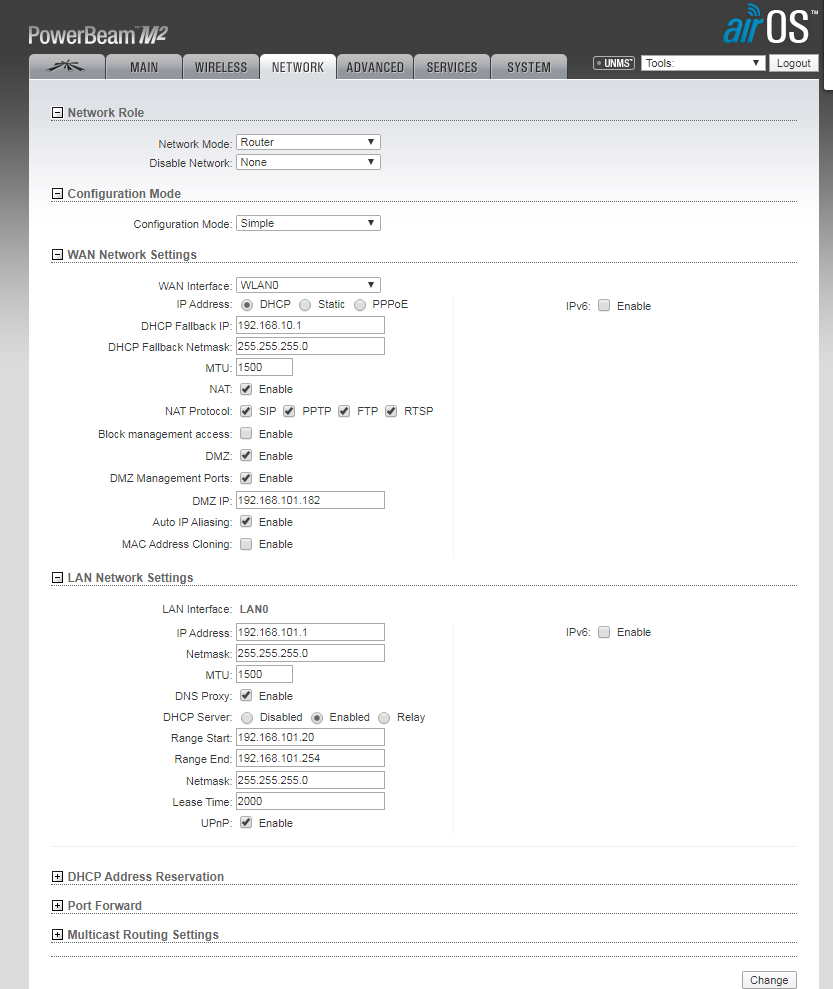
Task: Uncheck PPTP NAT protocol
Action: click(x=289, y=411)
